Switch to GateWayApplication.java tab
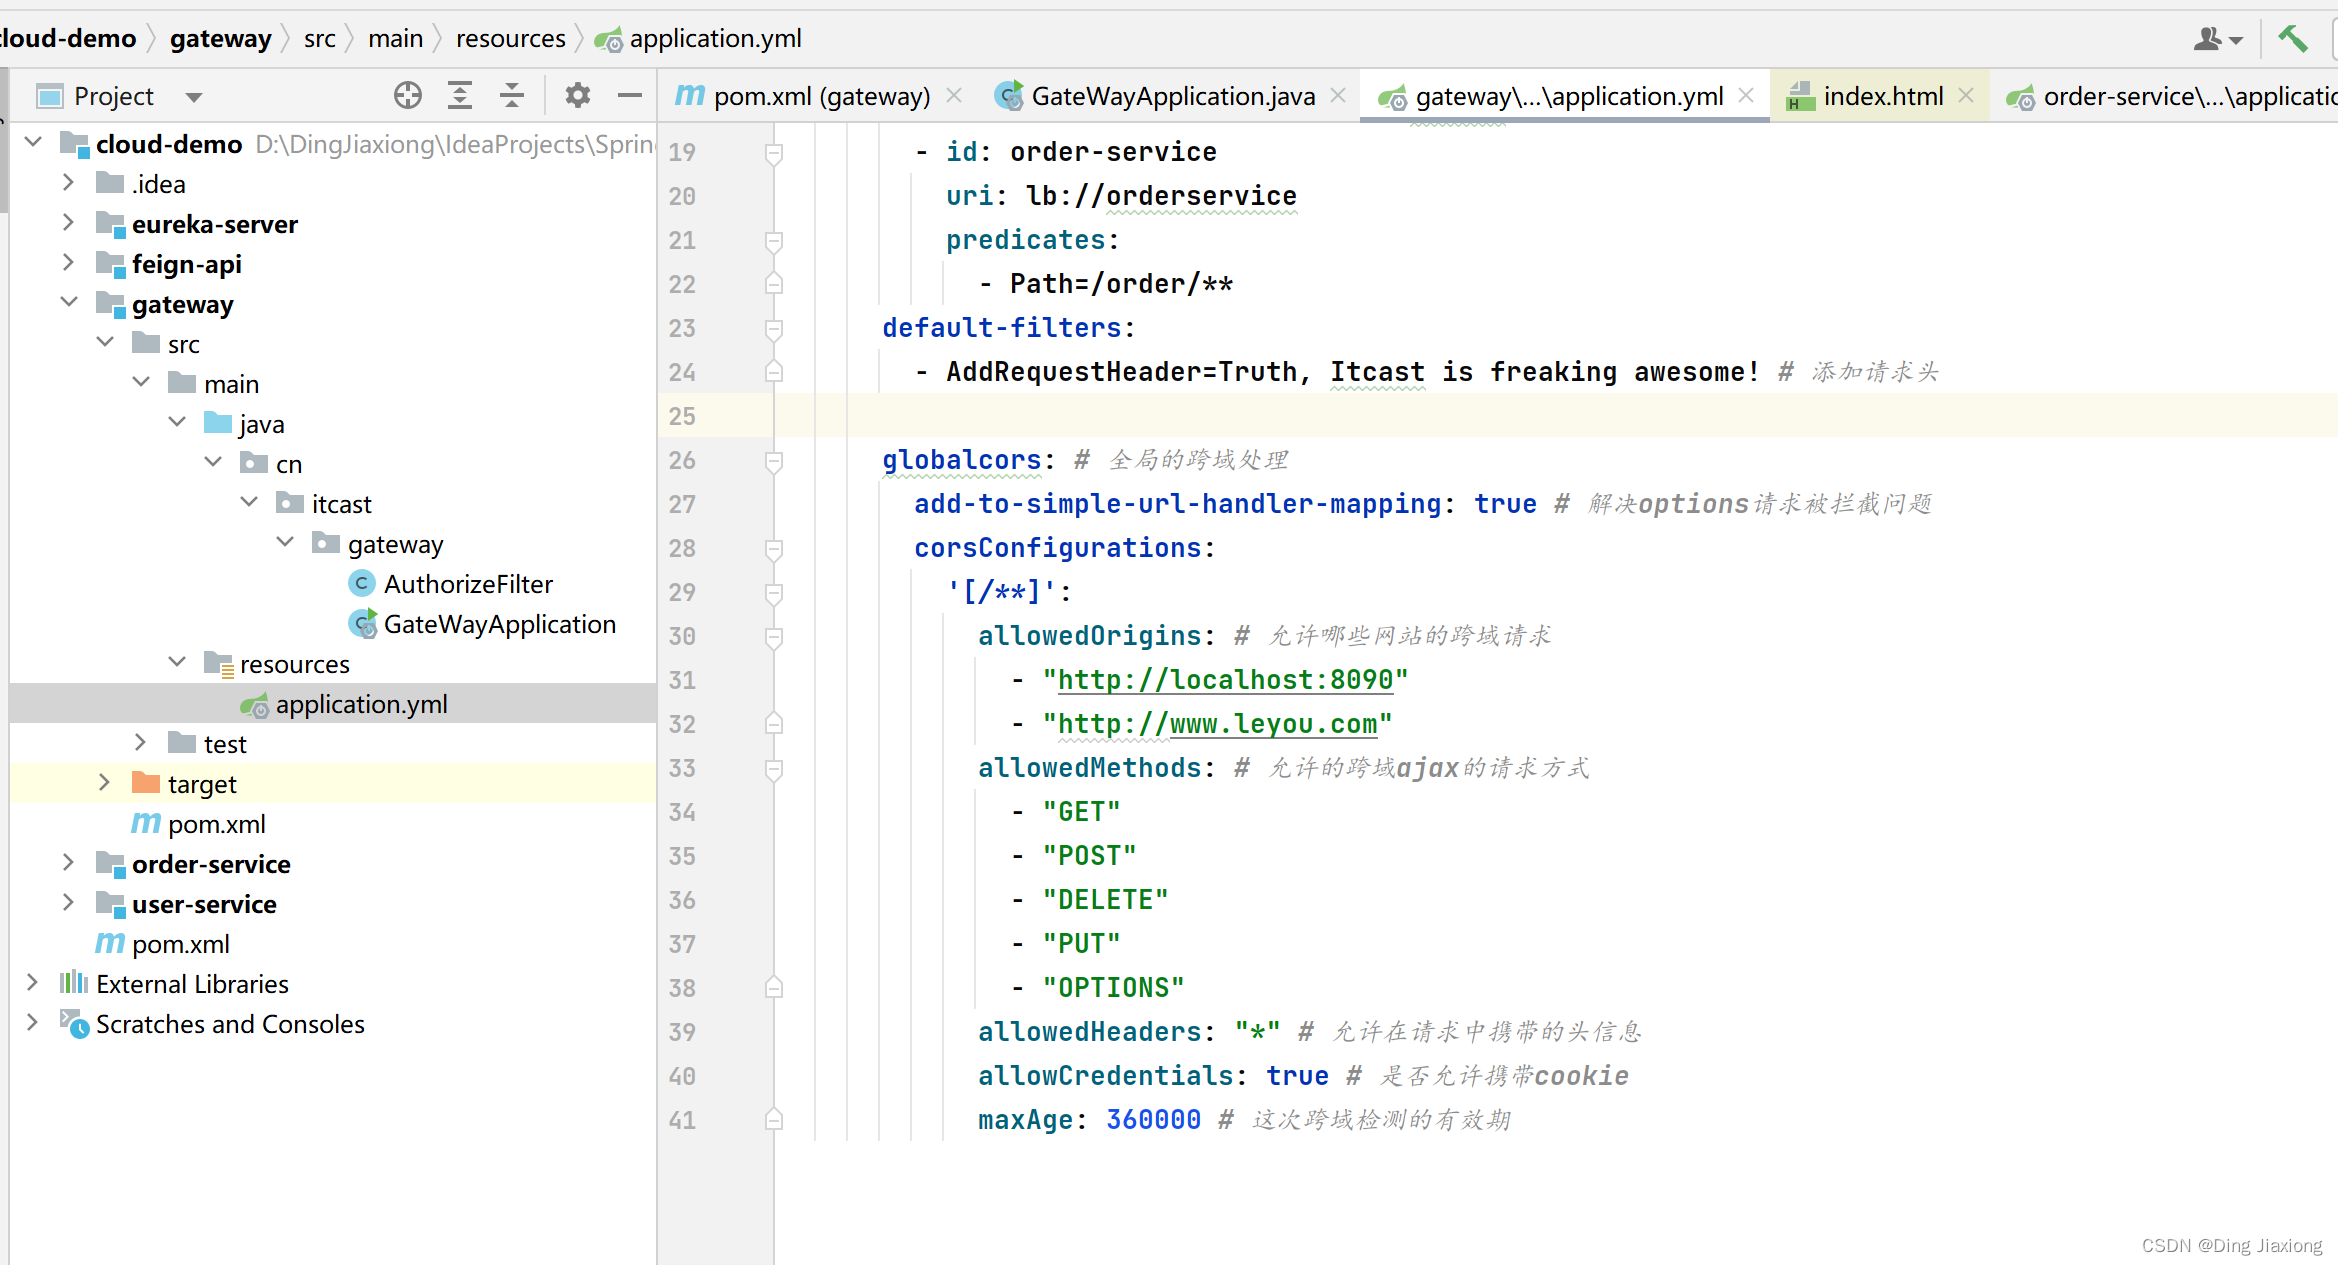2338x1265 pixels. point(1172,96)
